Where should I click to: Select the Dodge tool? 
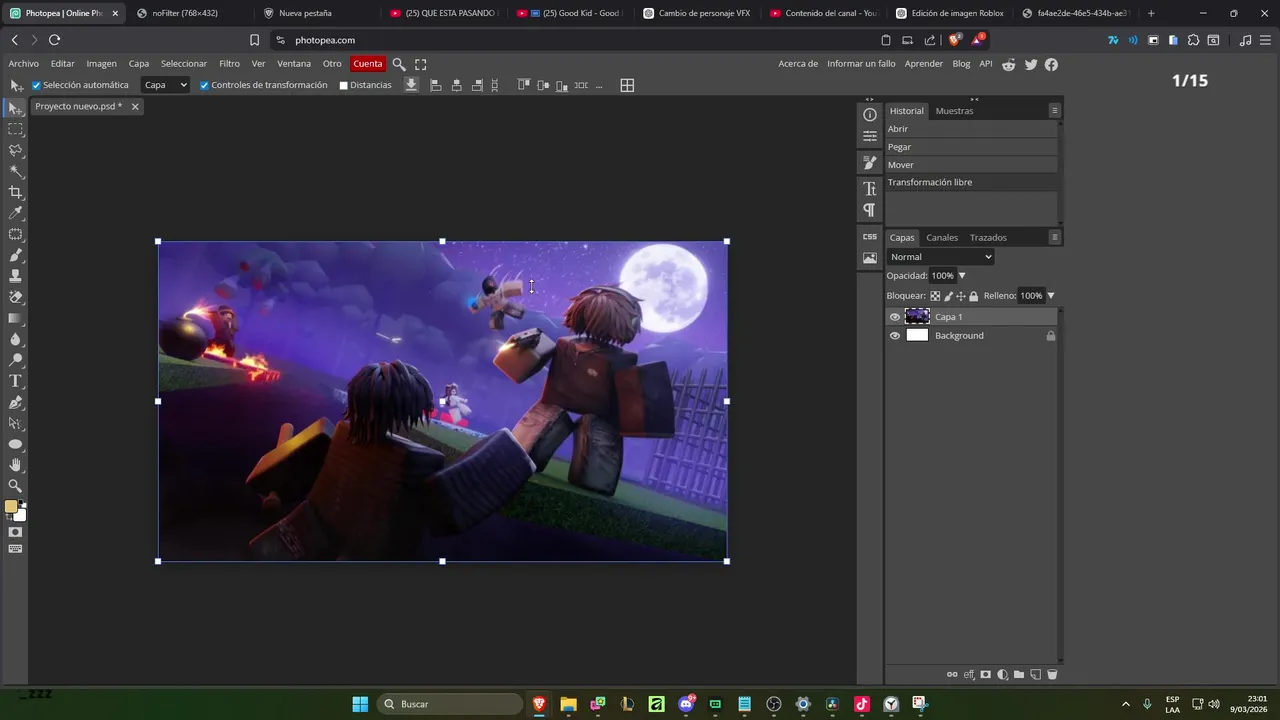click(x=15, y=360)
